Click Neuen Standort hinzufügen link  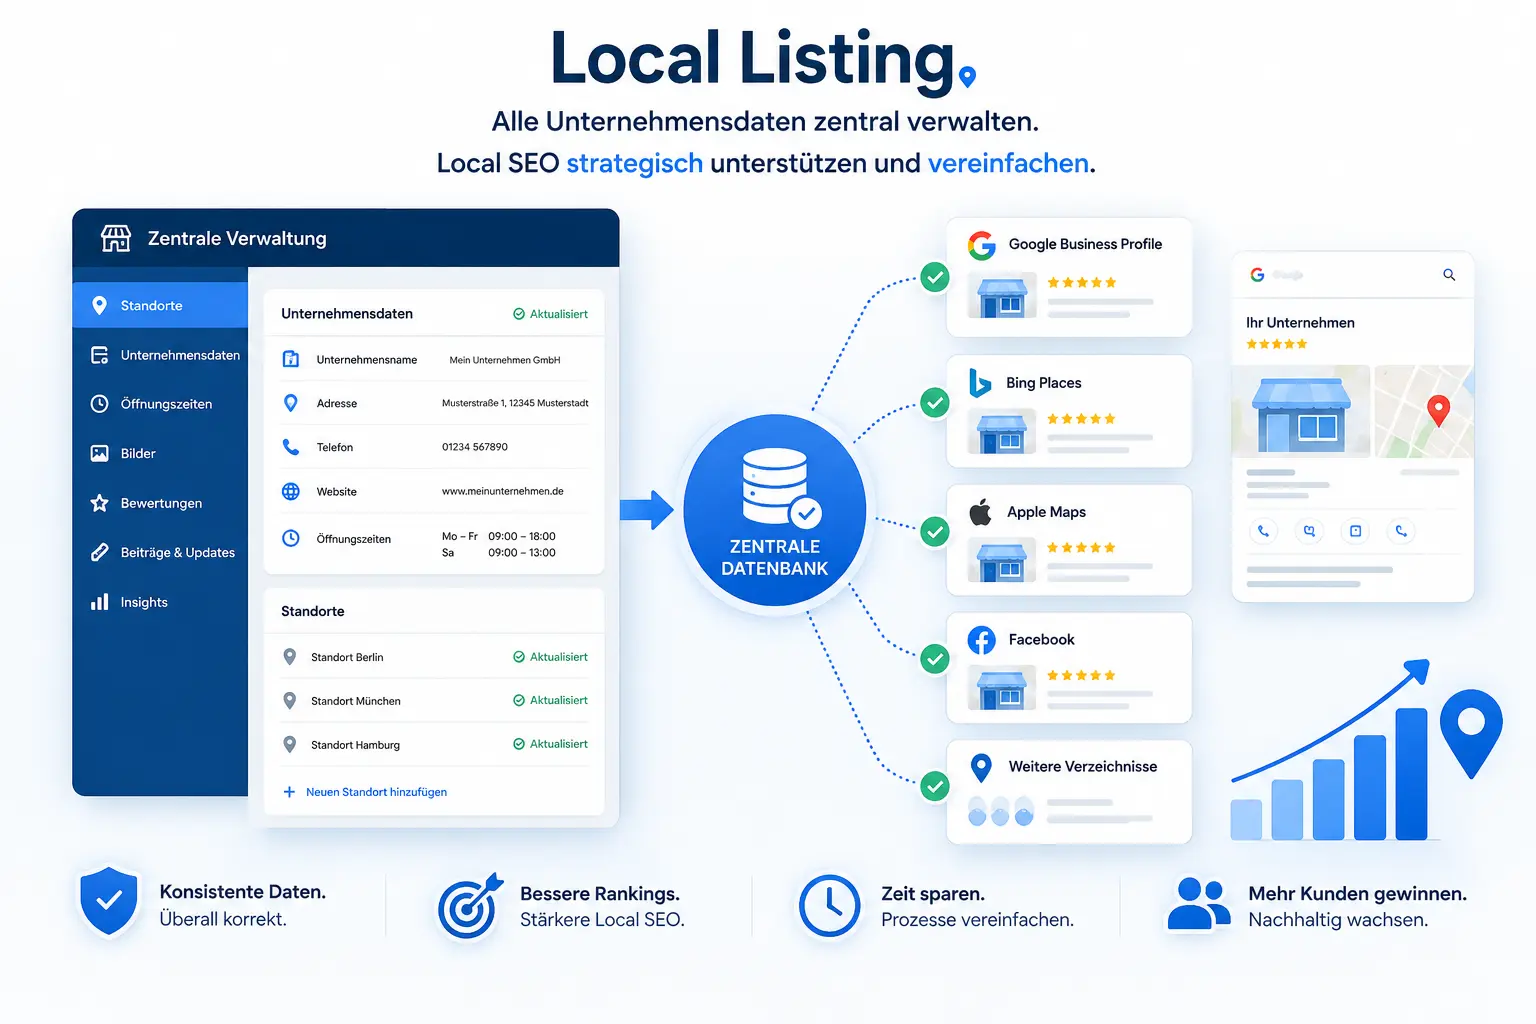click(365, 792)
